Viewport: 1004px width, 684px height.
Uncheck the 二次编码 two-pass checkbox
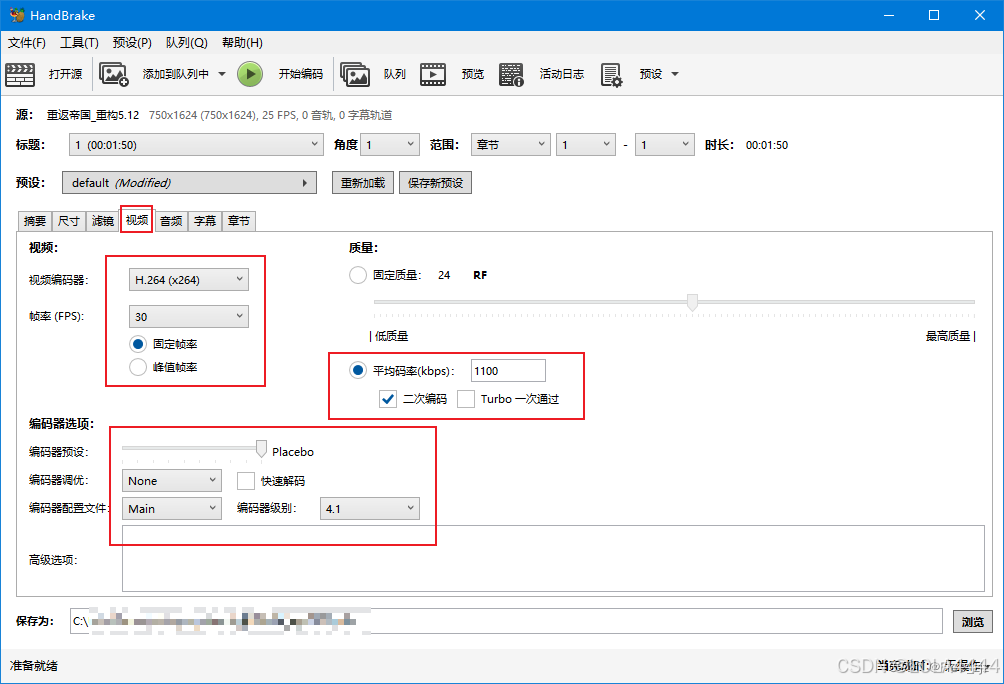point(387,399)
